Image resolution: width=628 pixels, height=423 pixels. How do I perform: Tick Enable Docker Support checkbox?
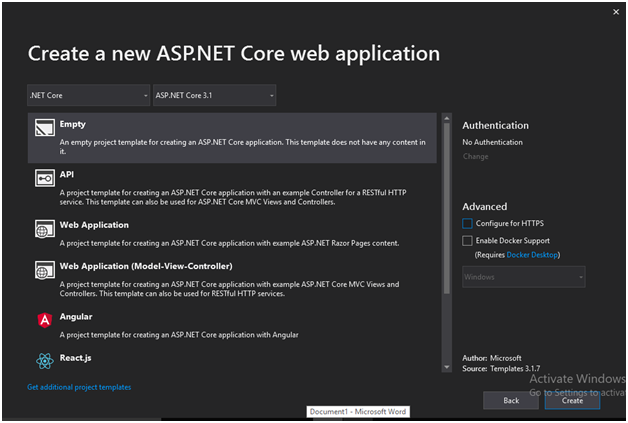click(x=467, y=241)
